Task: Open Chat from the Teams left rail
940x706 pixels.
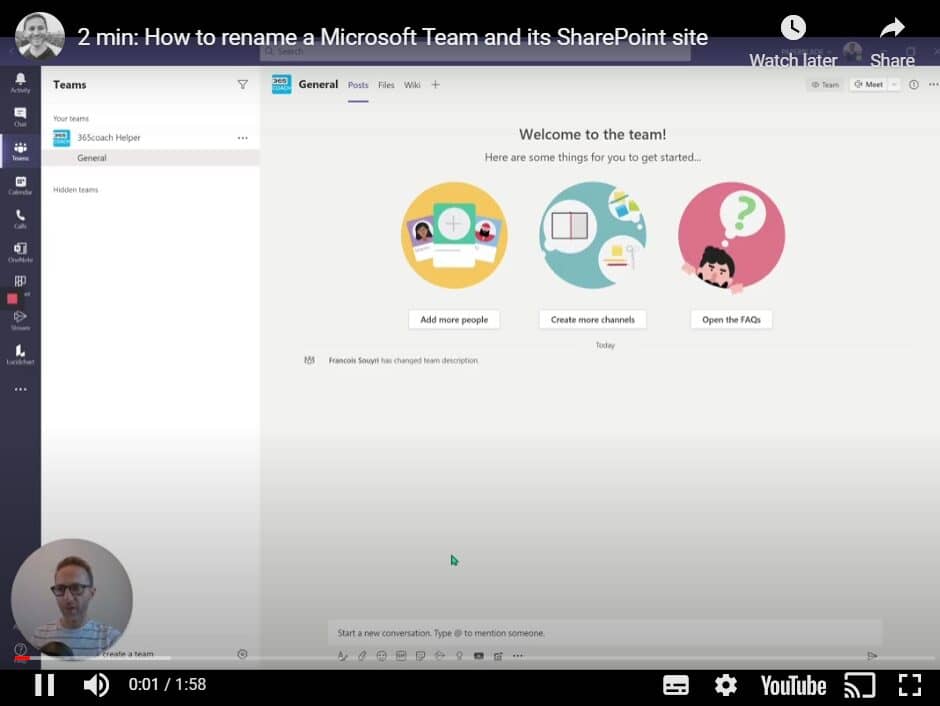Action: [x=20, y=117]
